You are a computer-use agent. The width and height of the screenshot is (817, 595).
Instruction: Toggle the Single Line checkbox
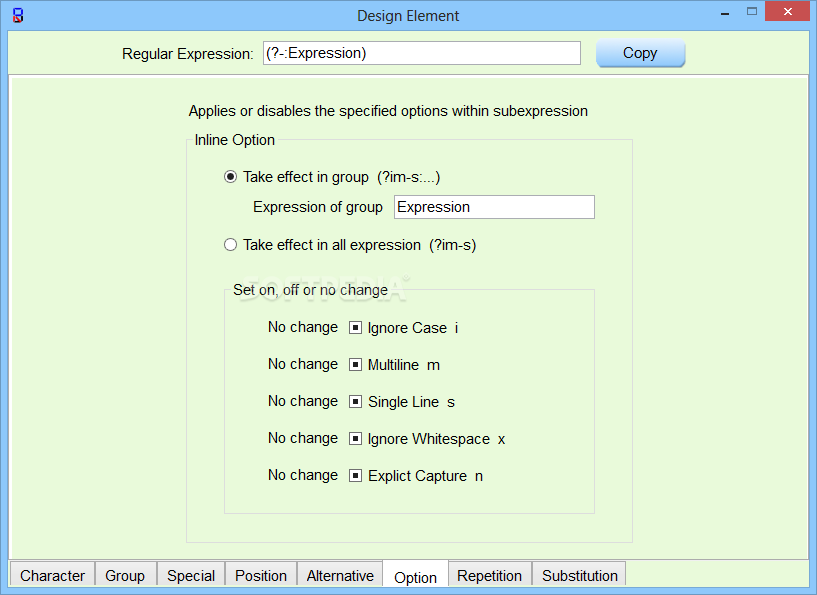tap(355, 402)
